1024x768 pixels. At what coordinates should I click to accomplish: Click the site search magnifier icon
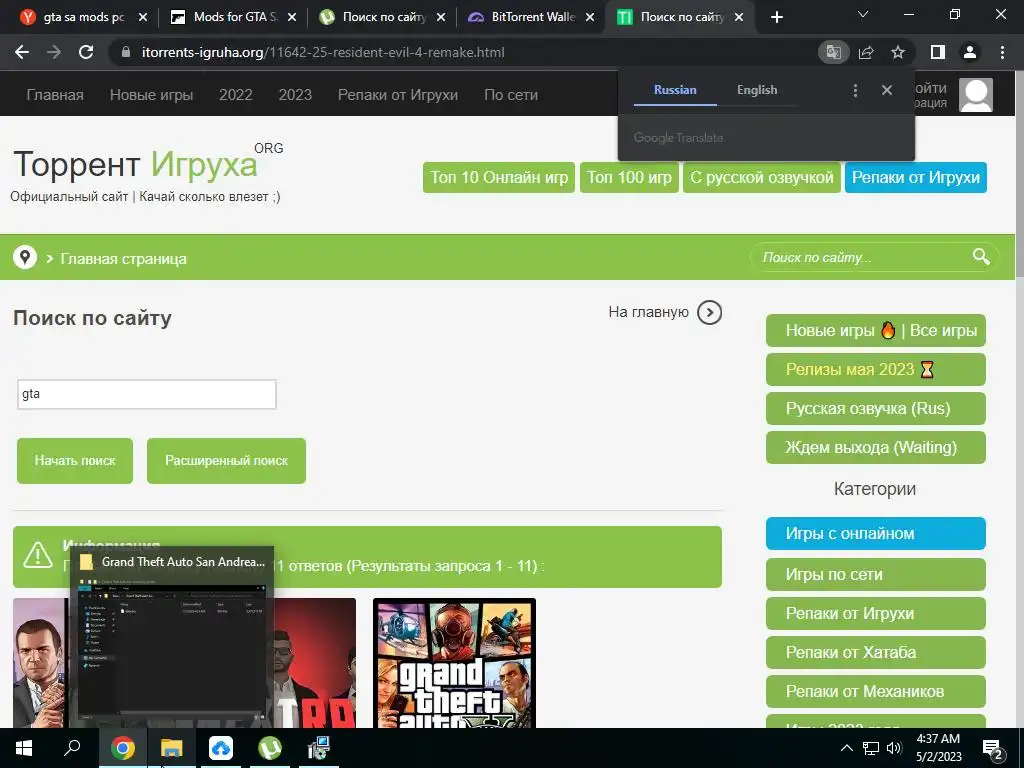[x=981, y=257]
